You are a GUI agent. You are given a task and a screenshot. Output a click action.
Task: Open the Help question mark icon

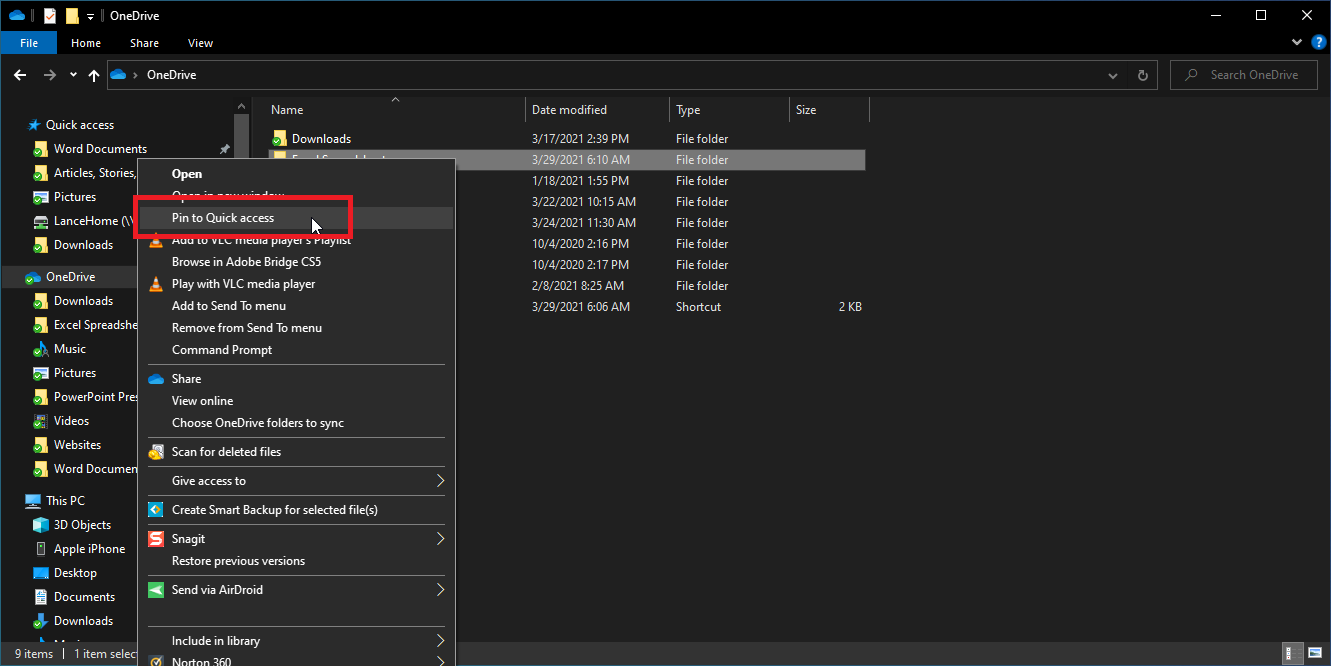[1316, 43]
